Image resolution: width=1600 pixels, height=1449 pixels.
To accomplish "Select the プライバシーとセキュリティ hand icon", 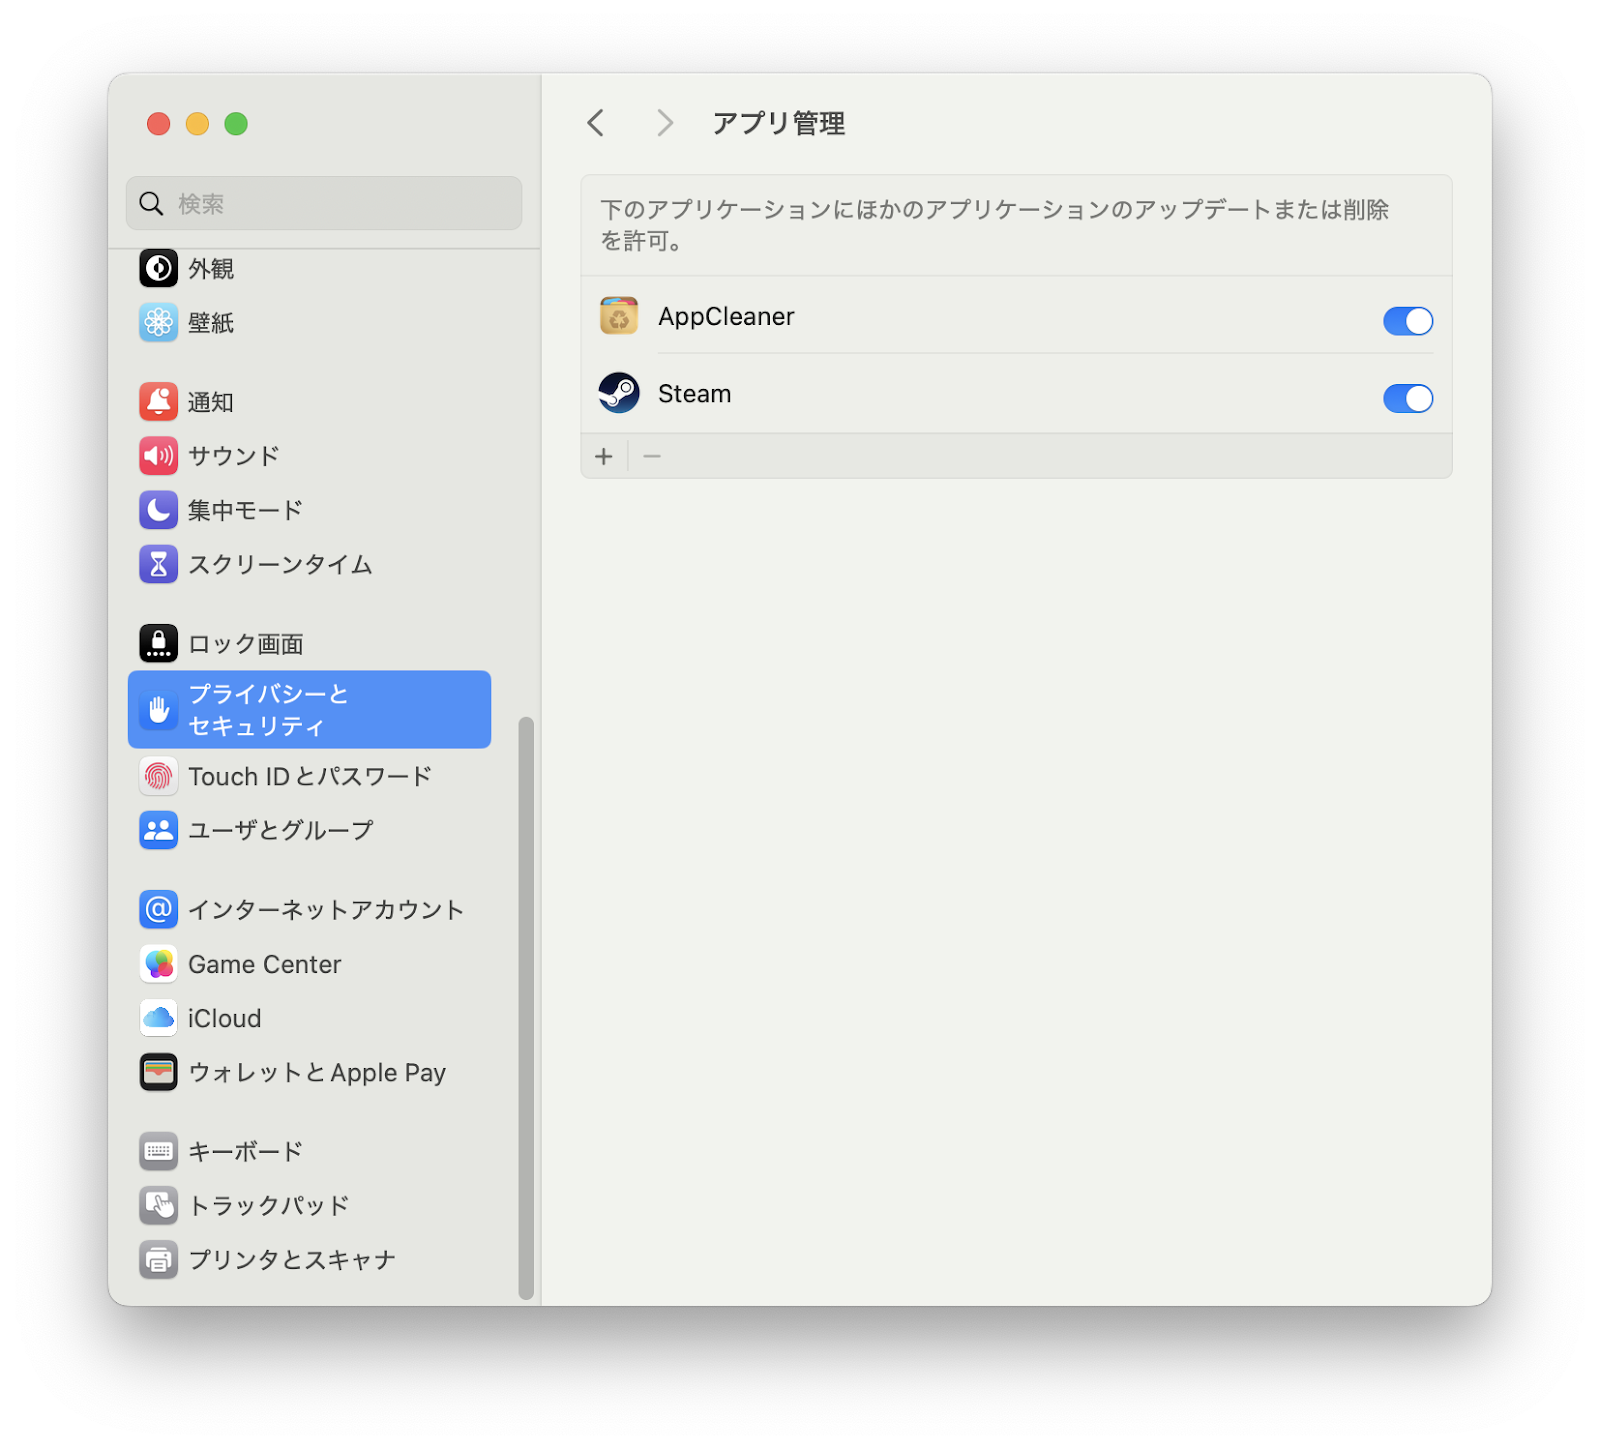I will (x=158, y=709).
